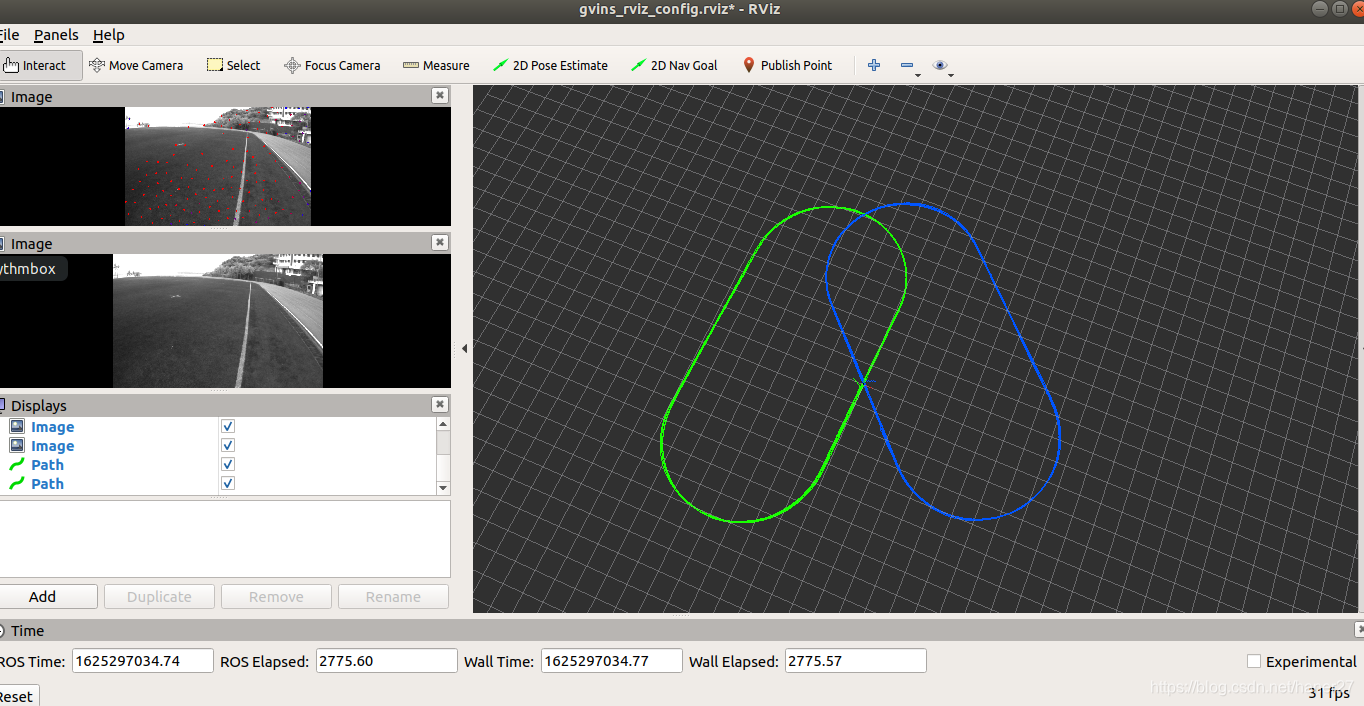Click the Rename button
This screenshot has height=706, width=1364.
point(393,597)
